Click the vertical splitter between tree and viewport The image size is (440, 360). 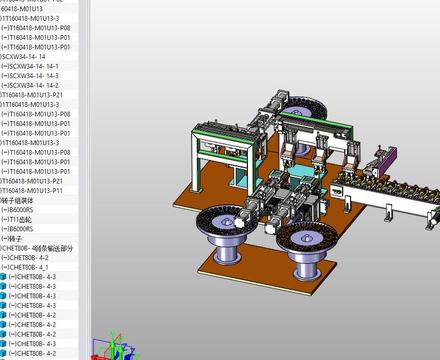[85, 180]
